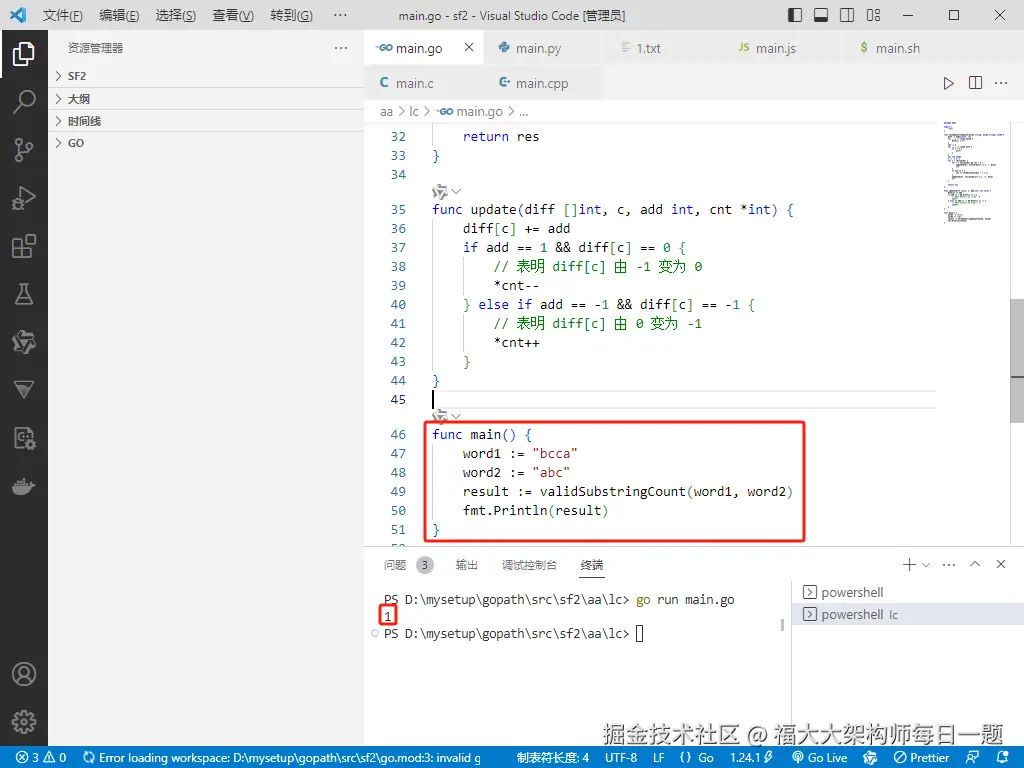This screenshot has width=1024, height=768.
Task: Open notifications bell in status bar
Action: pos(1003,758)
